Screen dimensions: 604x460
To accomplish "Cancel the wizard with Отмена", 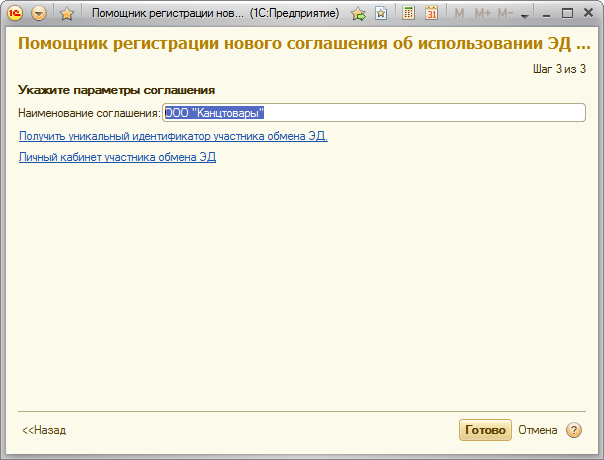I will tap(538, 430).
